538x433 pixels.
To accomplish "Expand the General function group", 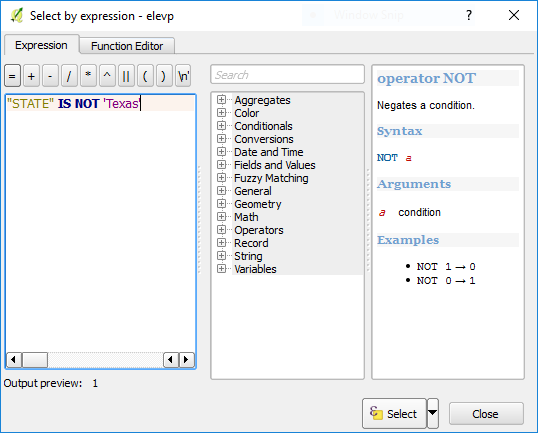I will click(x=221, y=191).
